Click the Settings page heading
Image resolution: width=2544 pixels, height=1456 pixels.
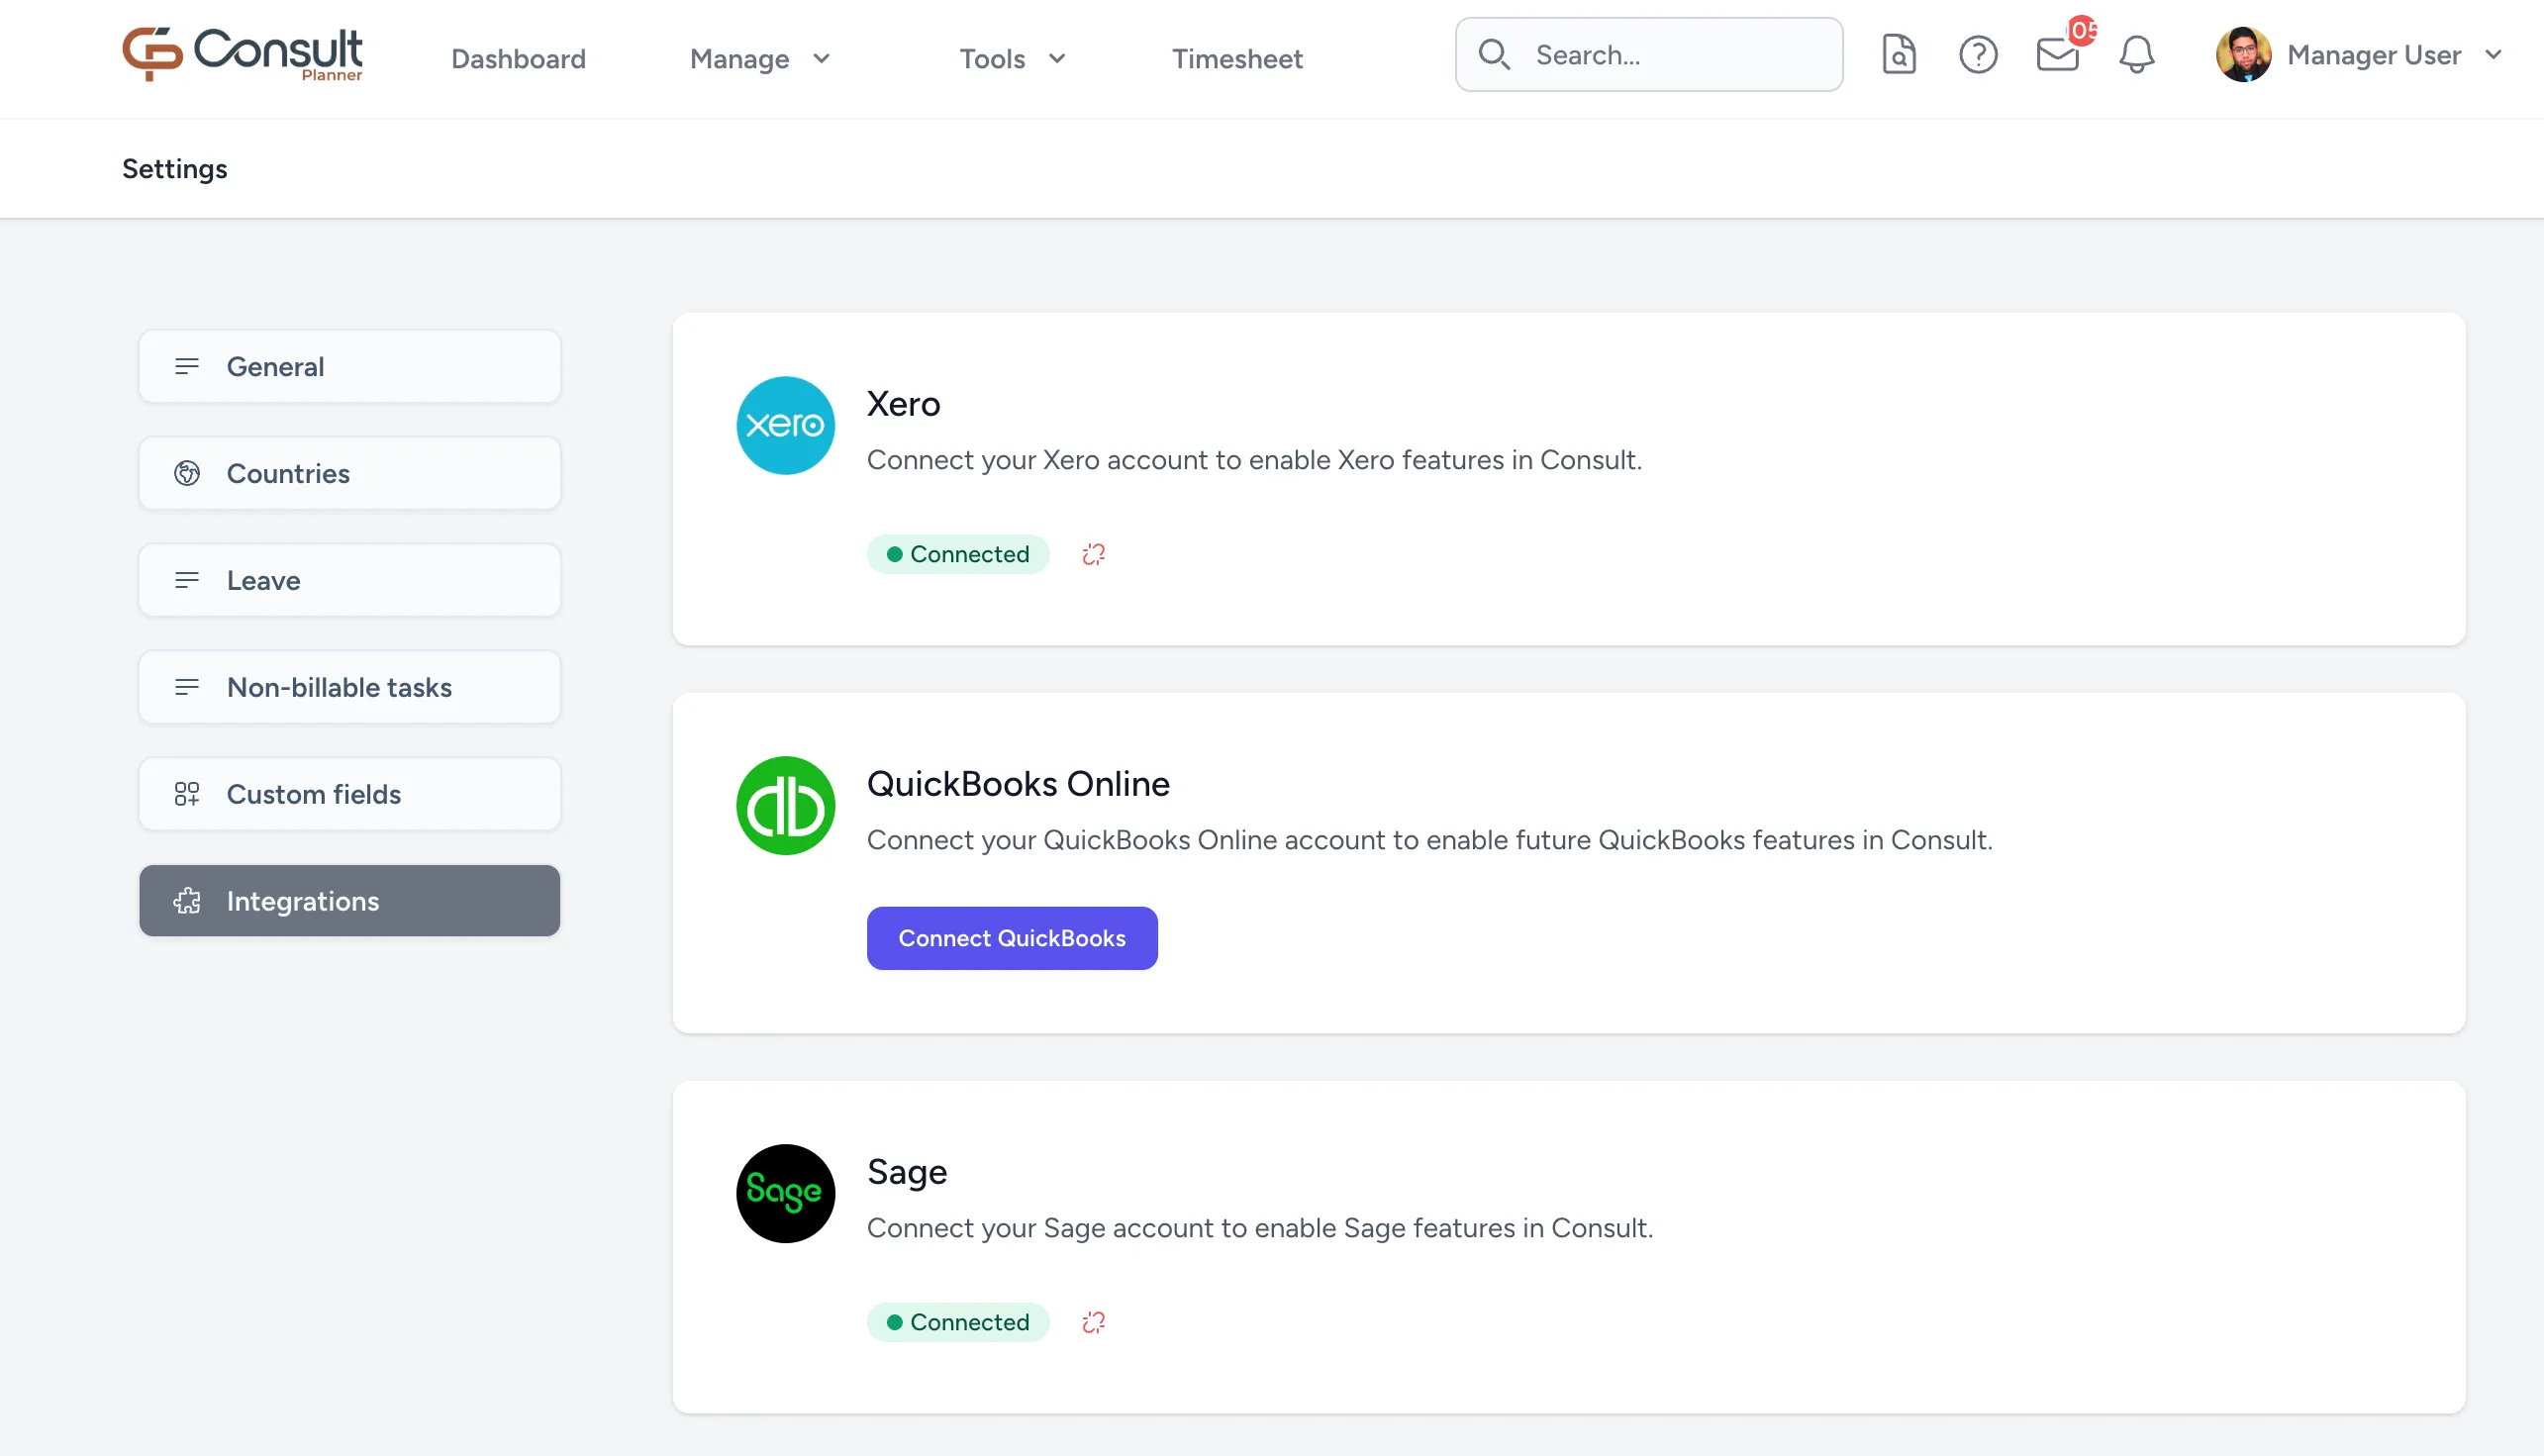point(175,169)
